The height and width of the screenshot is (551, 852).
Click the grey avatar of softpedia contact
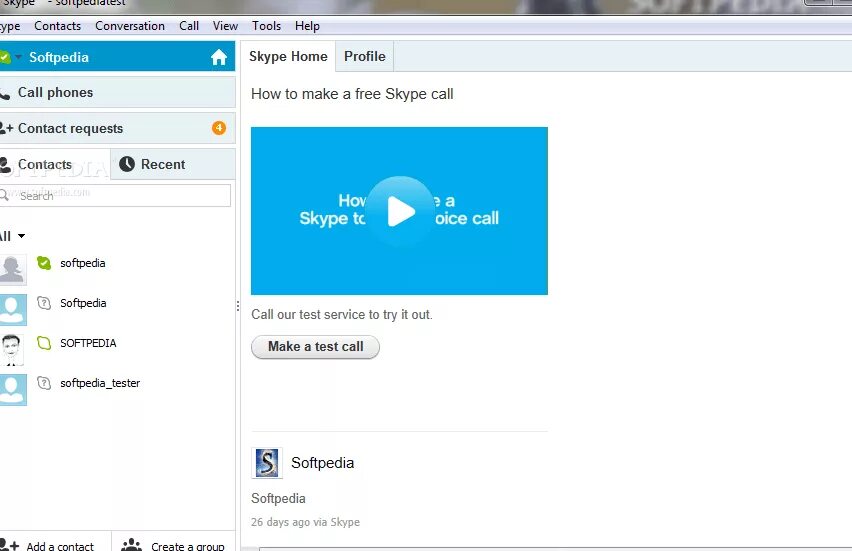click(12, 270)
